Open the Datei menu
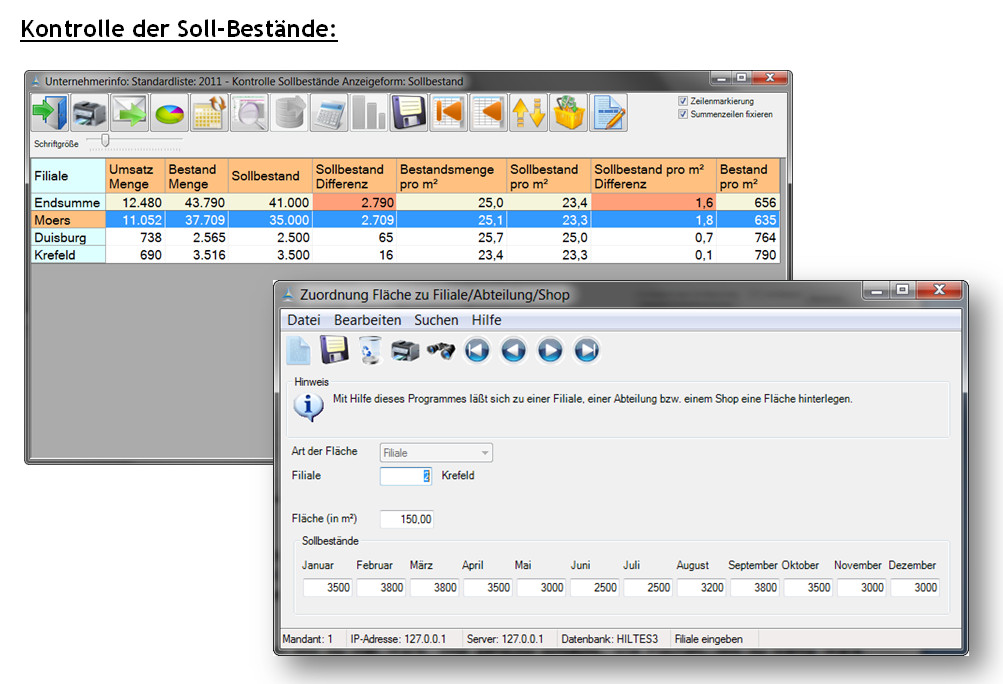This screenshot has width=1003, height=684. coord(304,320)
